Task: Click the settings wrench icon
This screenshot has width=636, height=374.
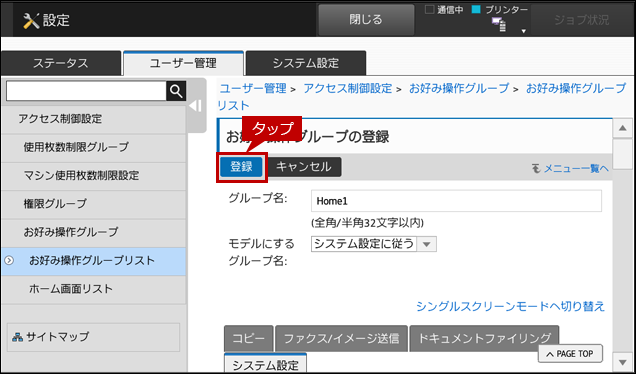Action: point(31,21)
